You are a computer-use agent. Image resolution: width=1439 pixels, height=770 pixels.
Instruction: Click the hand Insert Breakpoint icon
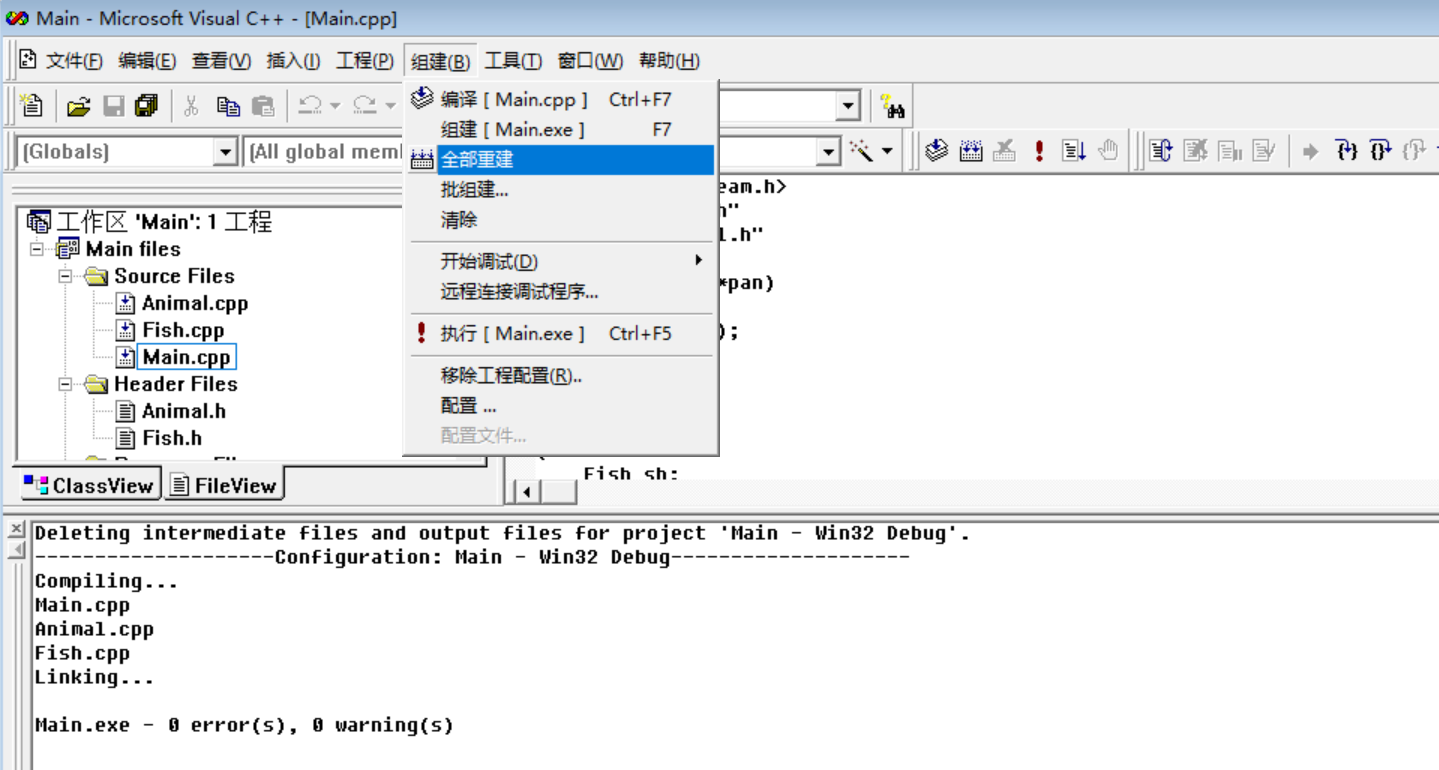tap(1108, 151)
